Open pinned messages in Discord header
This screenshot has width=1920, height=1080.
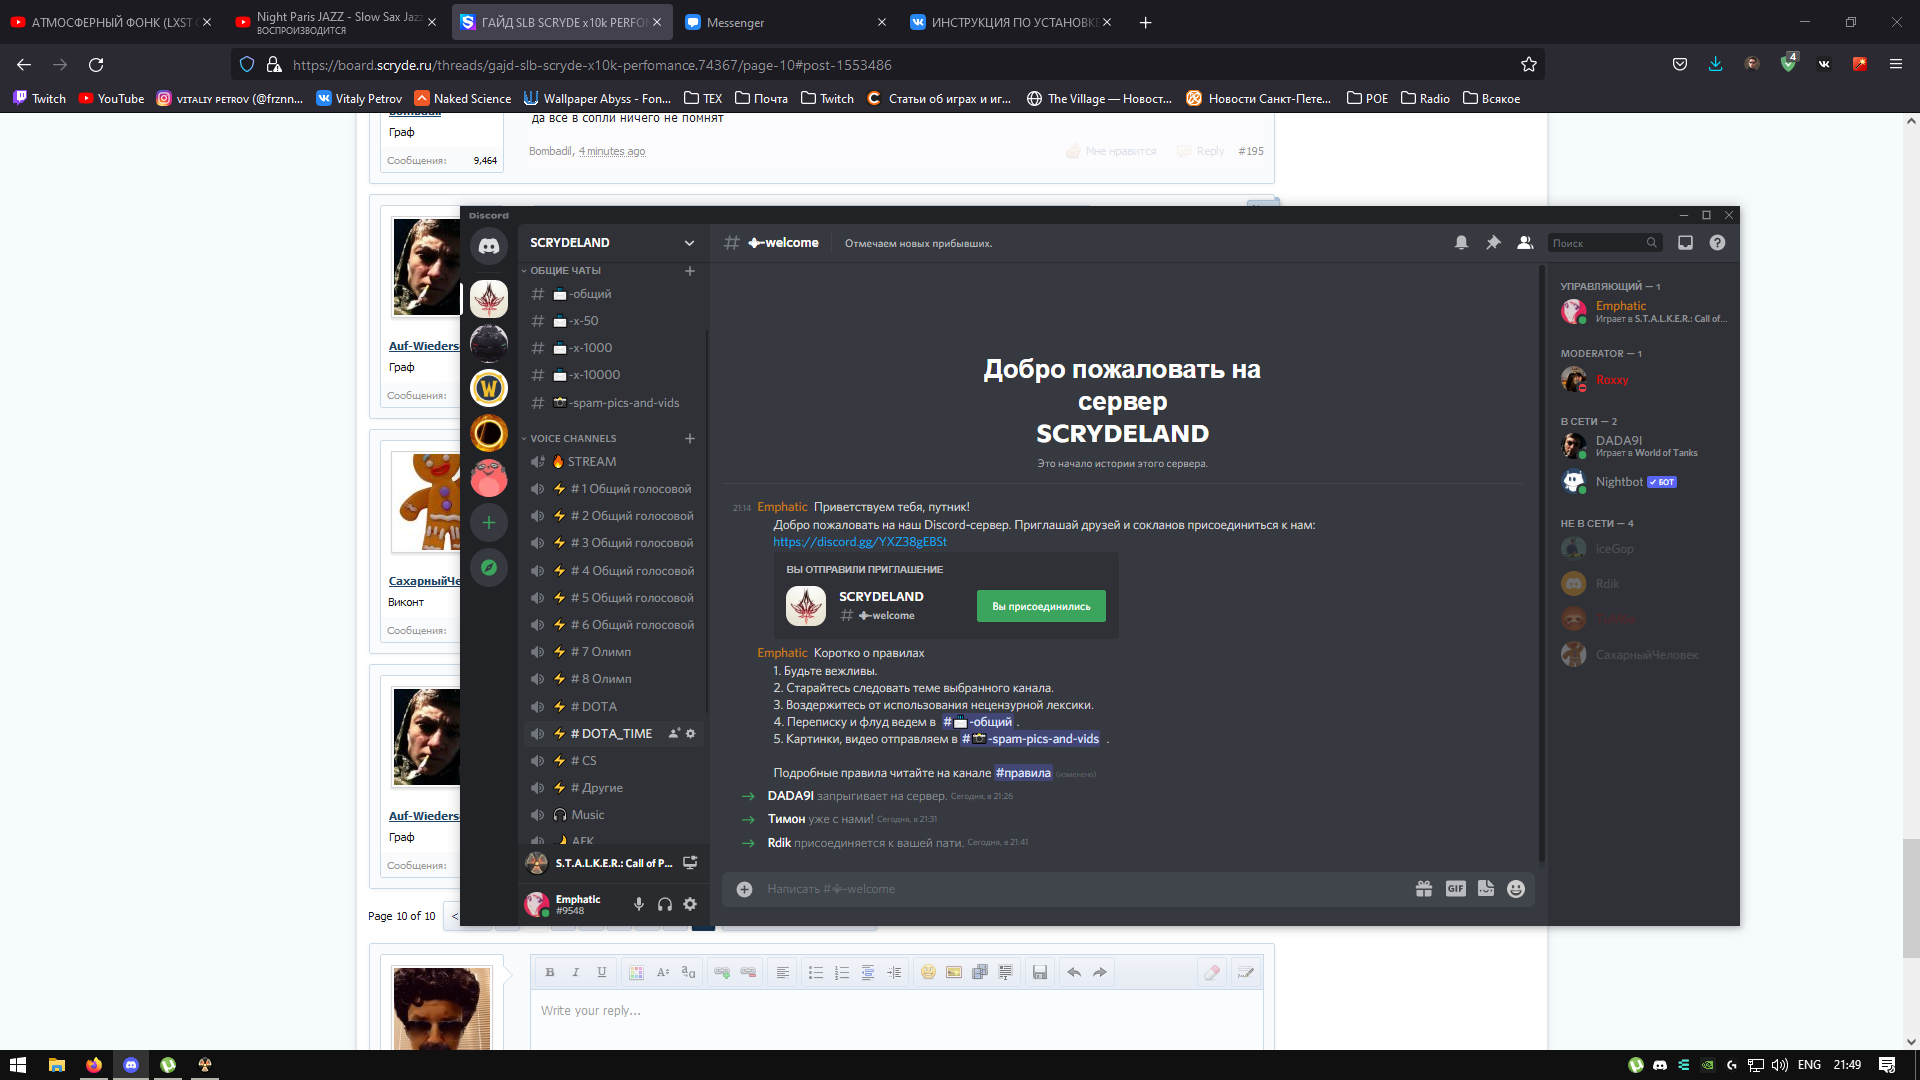coord(1493,243)
